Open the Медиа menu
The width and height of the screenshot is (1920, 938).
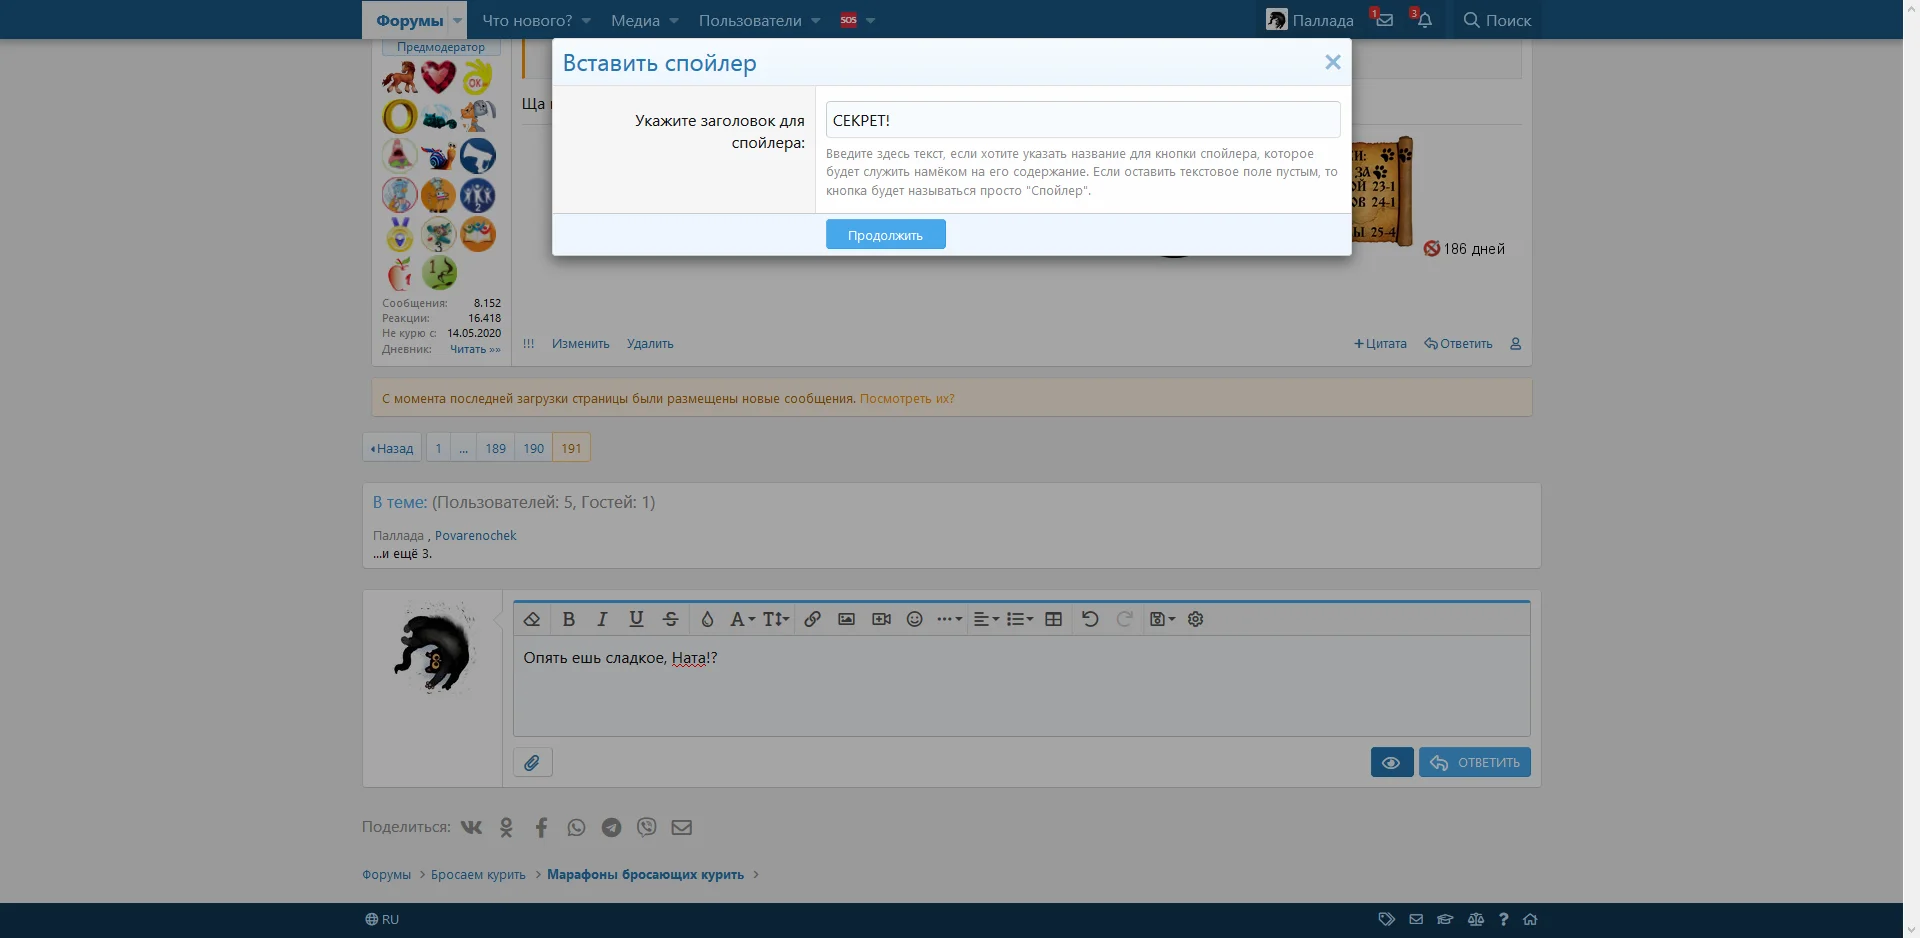tap(635, 20)
